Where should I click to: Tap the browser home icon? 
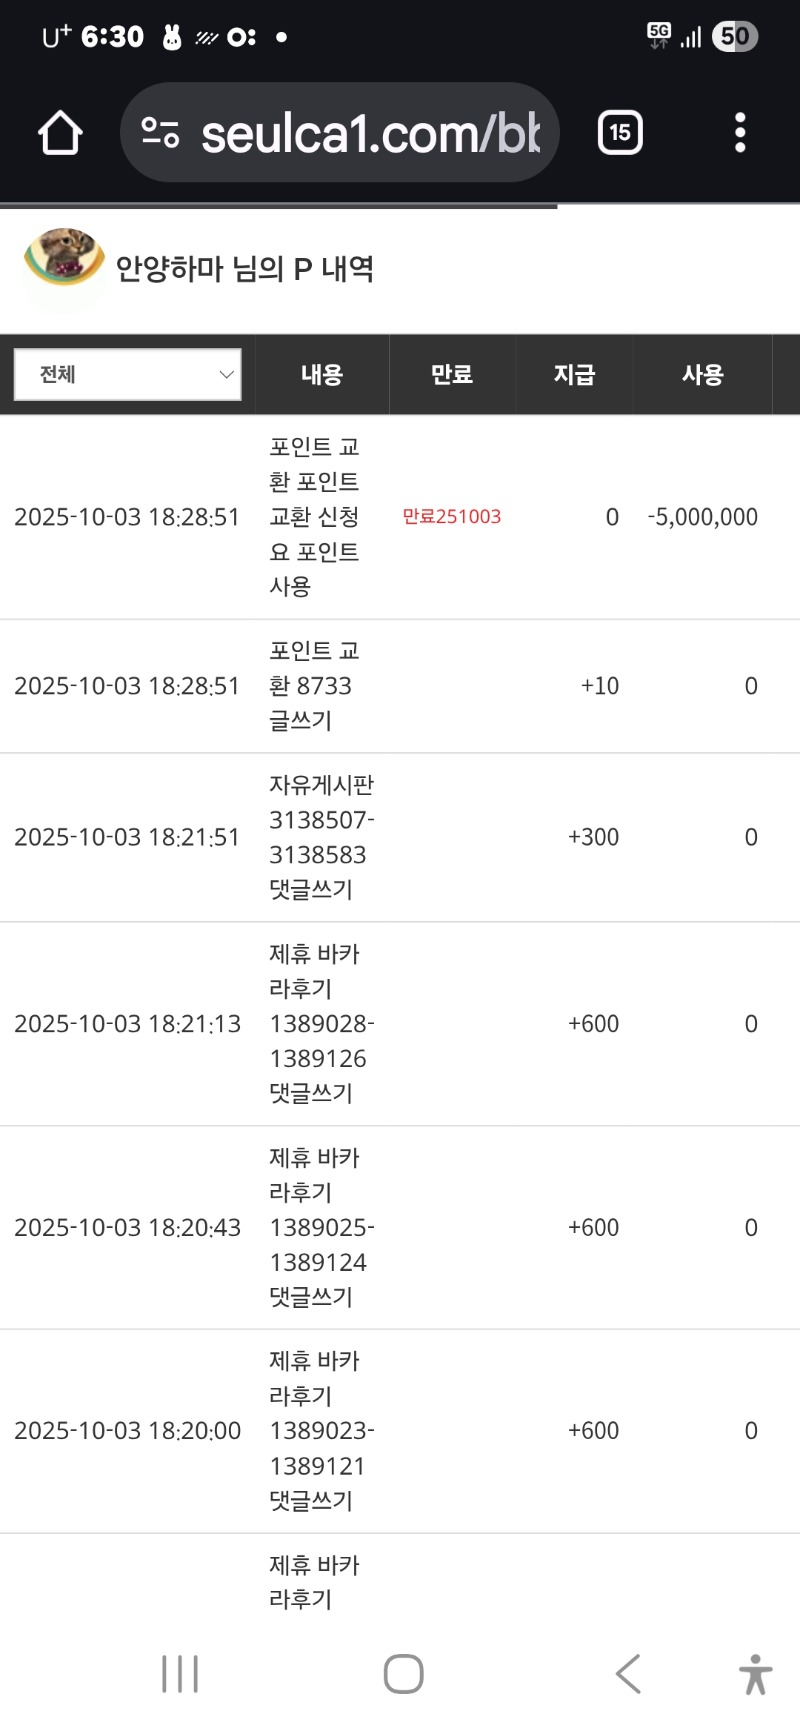tap(60, 133)
